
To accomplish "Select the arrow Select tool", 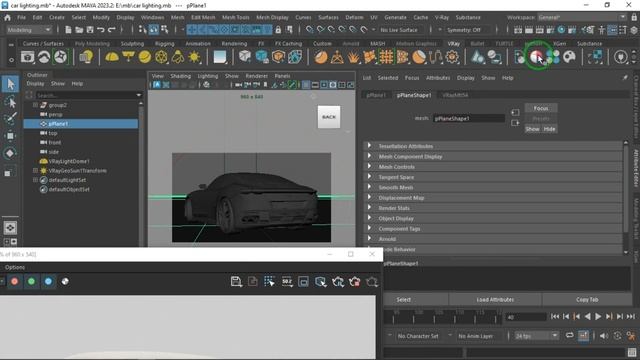I will (10, 84).
